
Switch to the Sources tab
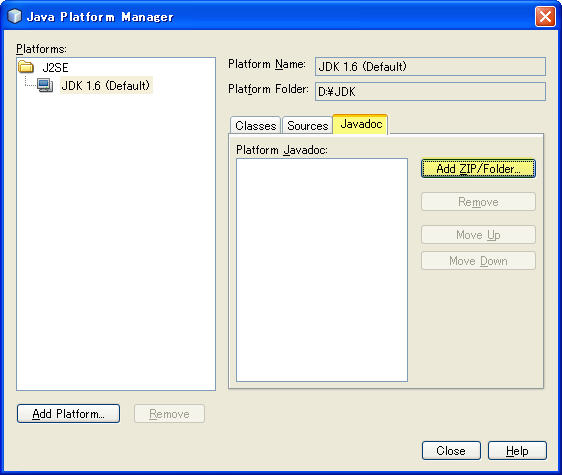pos(308,125)
